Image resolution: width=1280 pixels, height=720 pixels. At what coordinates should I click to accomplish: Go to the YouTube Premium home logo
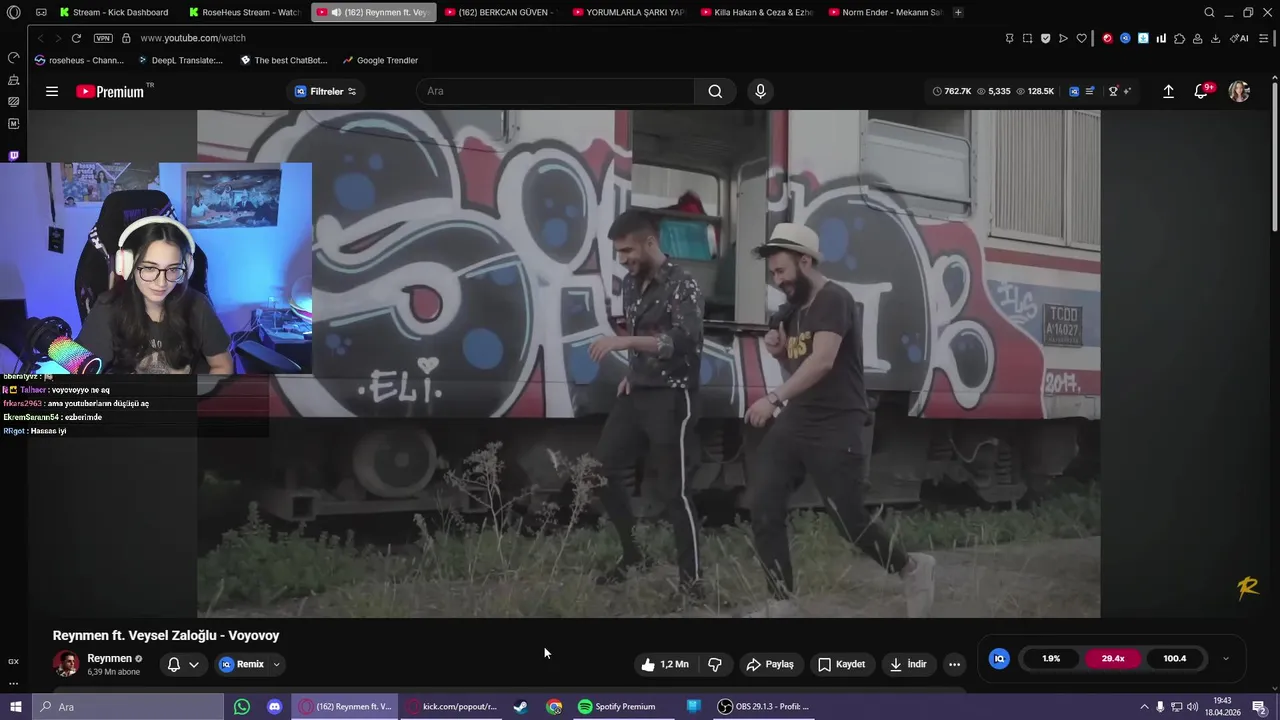[114, 91]
